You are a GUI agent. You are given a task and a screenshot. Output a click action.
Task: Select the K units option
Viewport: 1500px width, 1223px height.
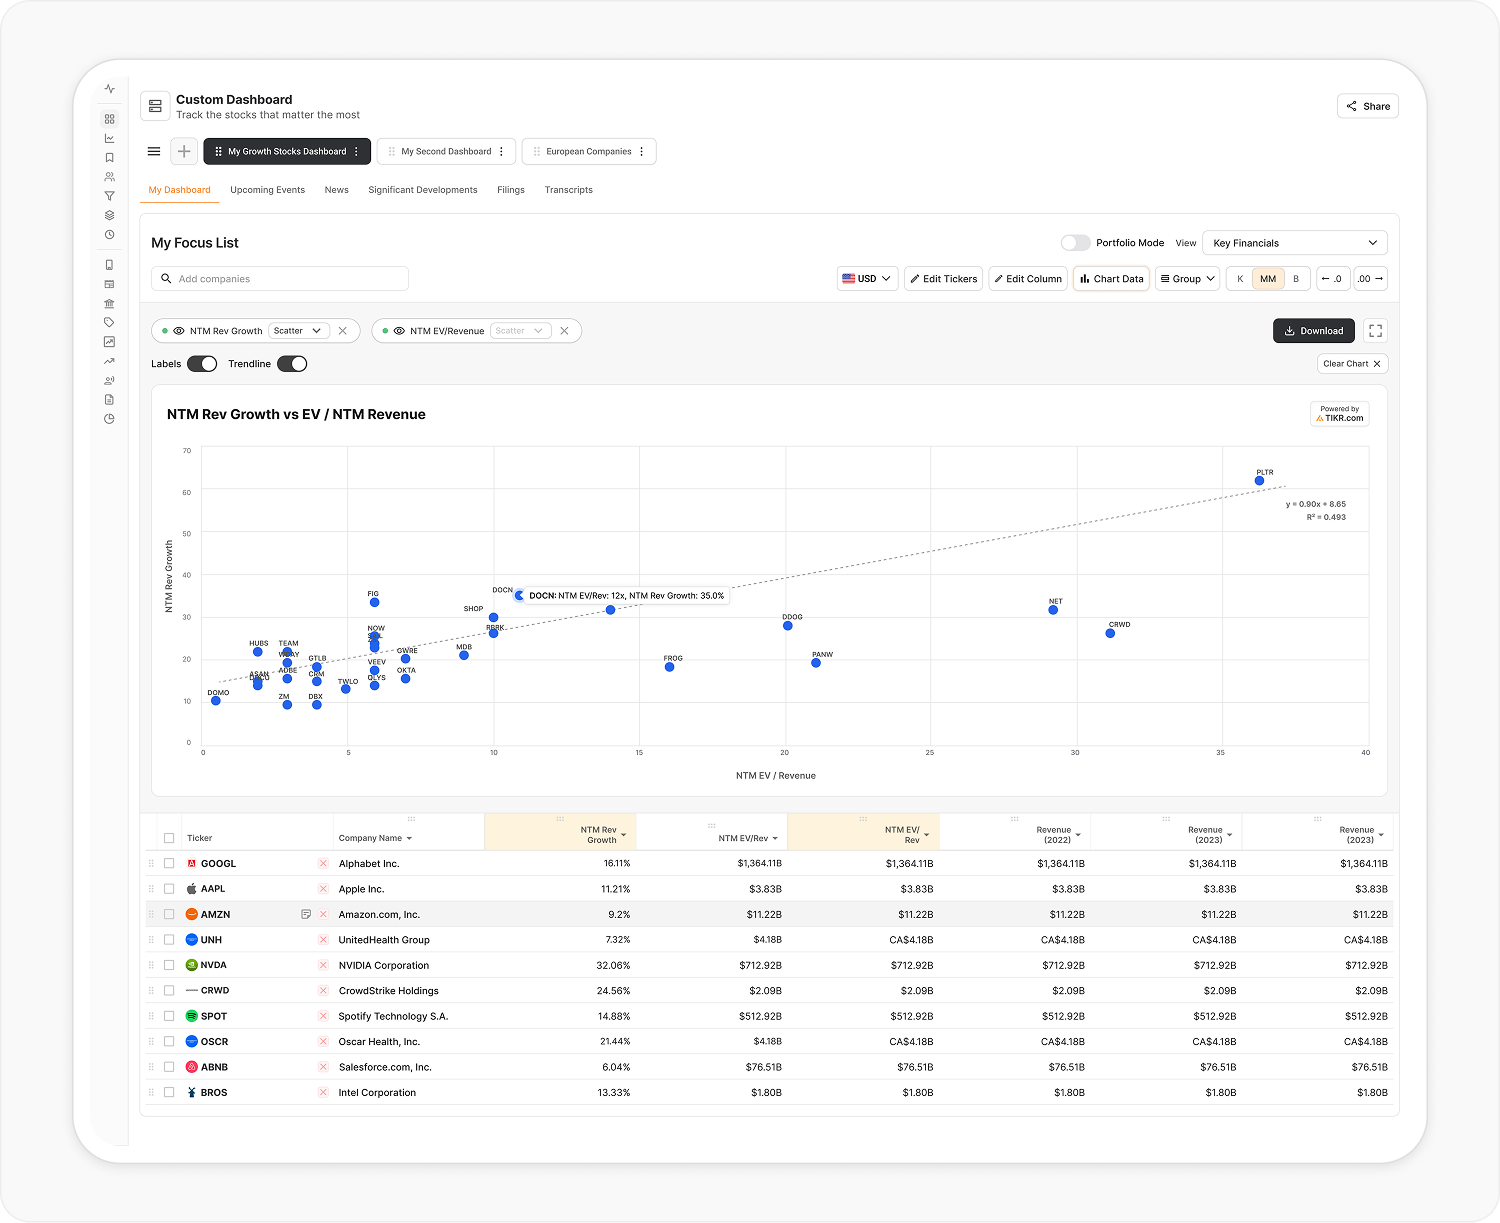click(x=1240, y=279)
